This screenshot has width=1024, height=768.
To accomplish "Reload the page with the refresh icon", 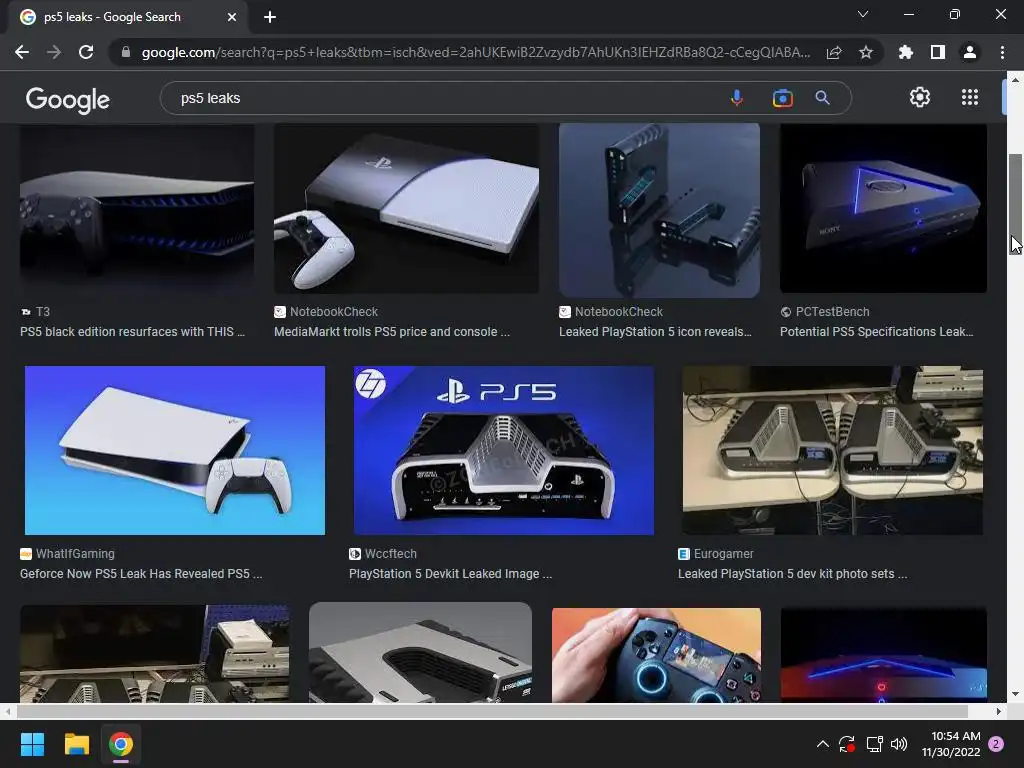I will (86, 52).
